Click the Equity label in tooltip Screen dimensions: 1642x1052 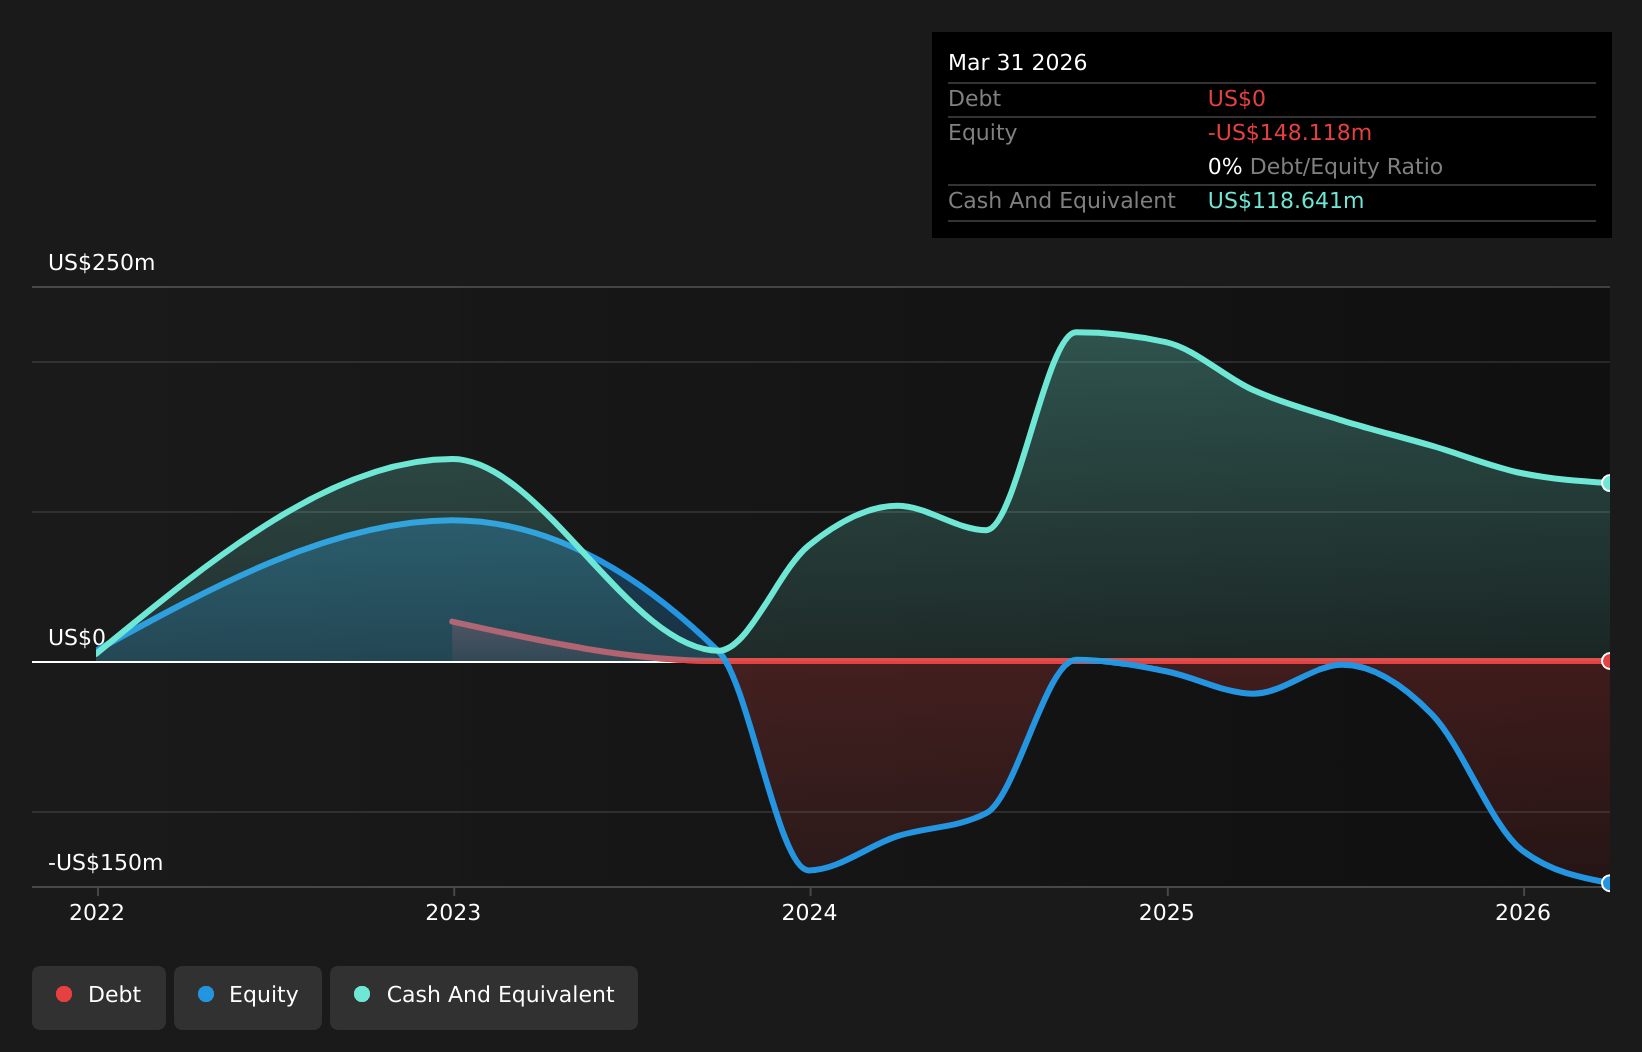[x=983, y=133]
